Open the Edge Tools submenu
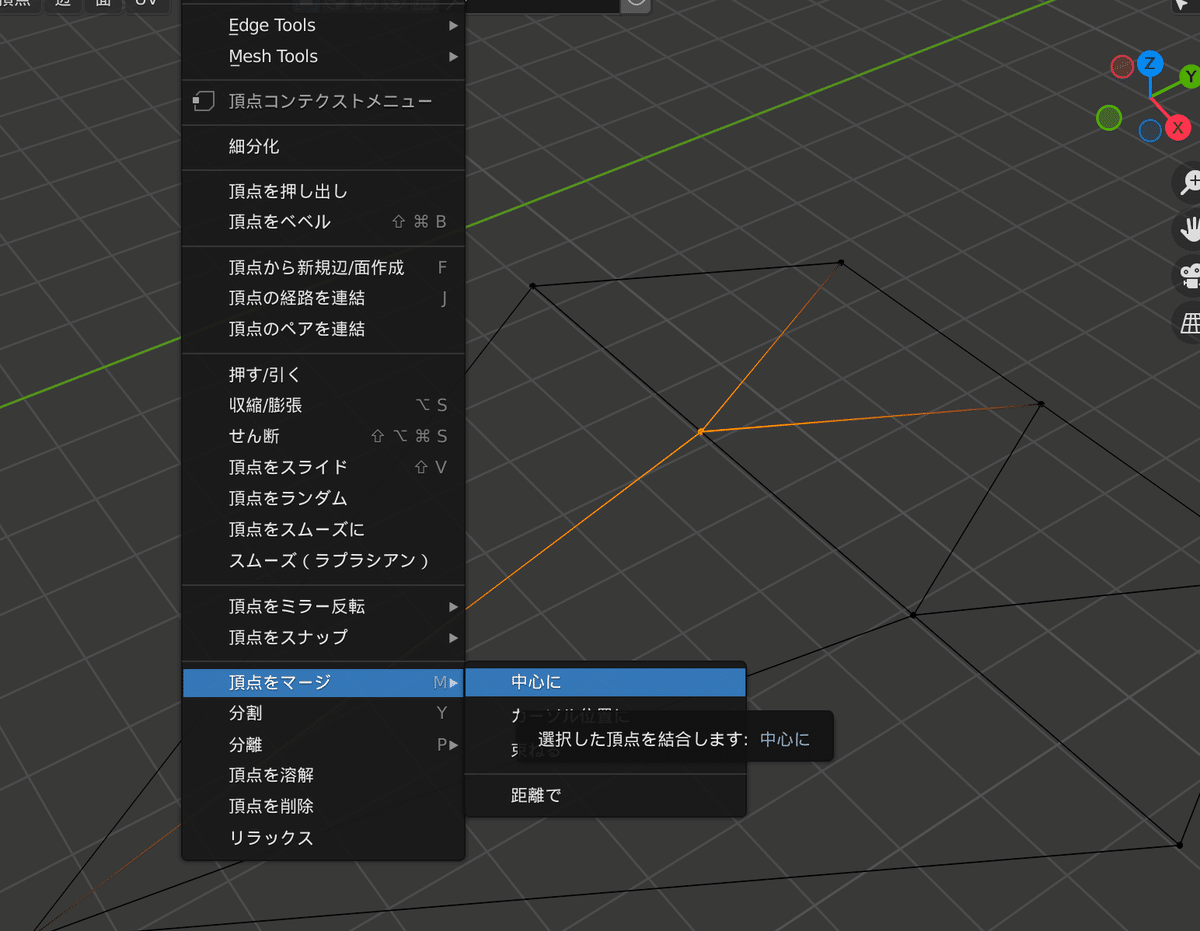The image size is (1200, 931). point(323,25)
